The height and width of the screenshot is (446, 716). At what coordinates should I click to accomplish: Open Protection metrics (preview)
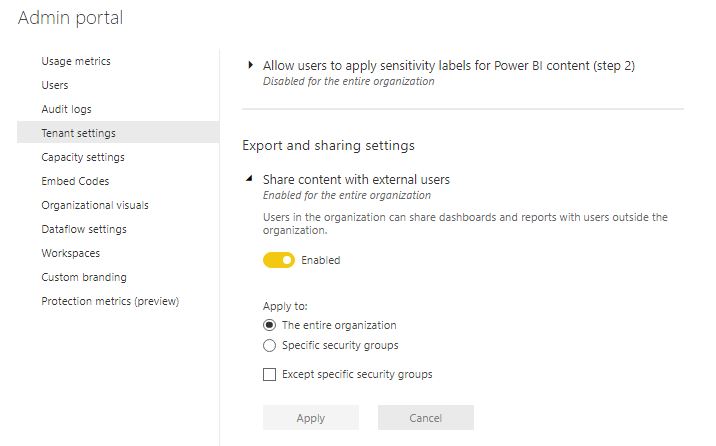(110, 301)
